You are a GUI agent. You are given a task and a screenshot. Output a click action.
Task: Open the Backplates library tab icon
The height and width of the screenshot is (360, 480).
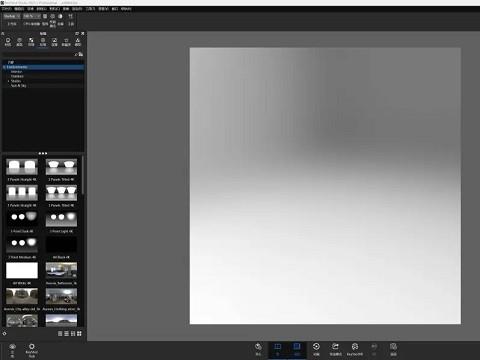pyautogui.click(x=54, y=41)
